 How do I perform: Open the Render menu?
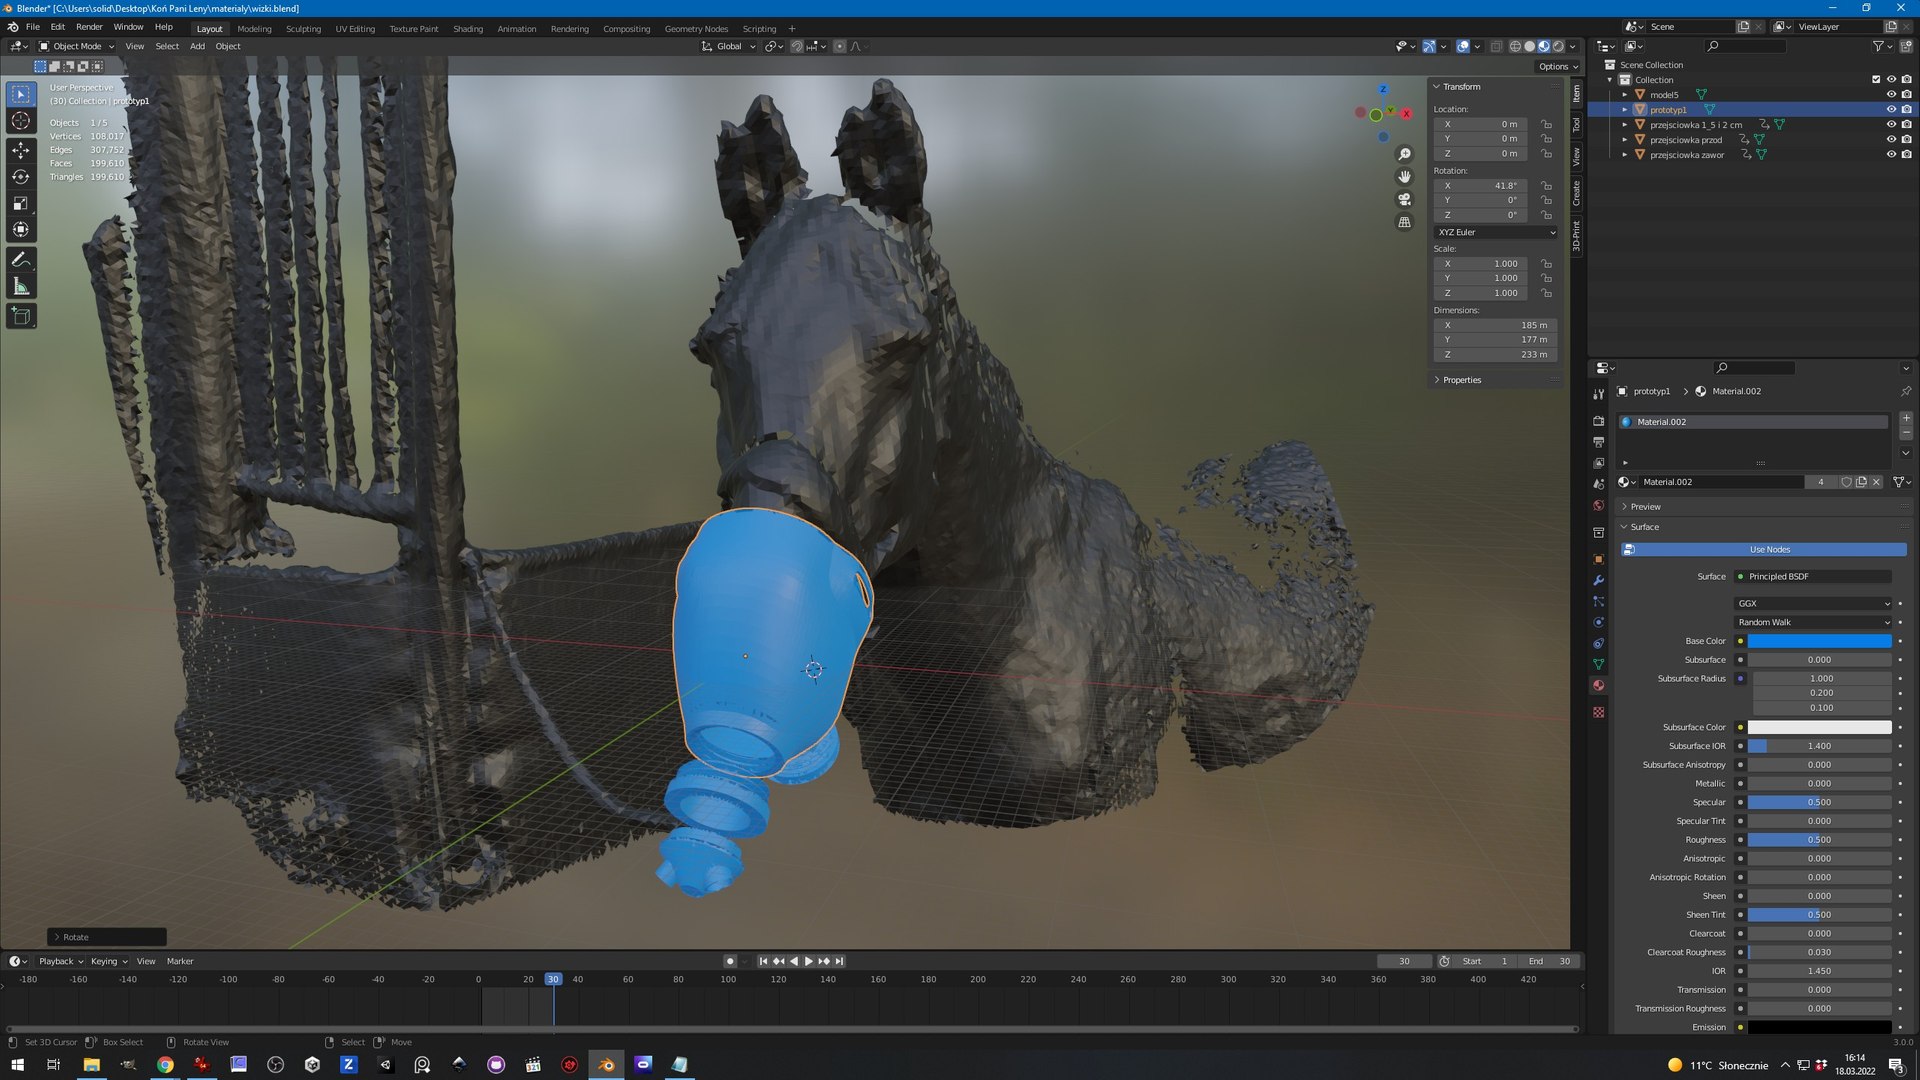coord(89,27)
